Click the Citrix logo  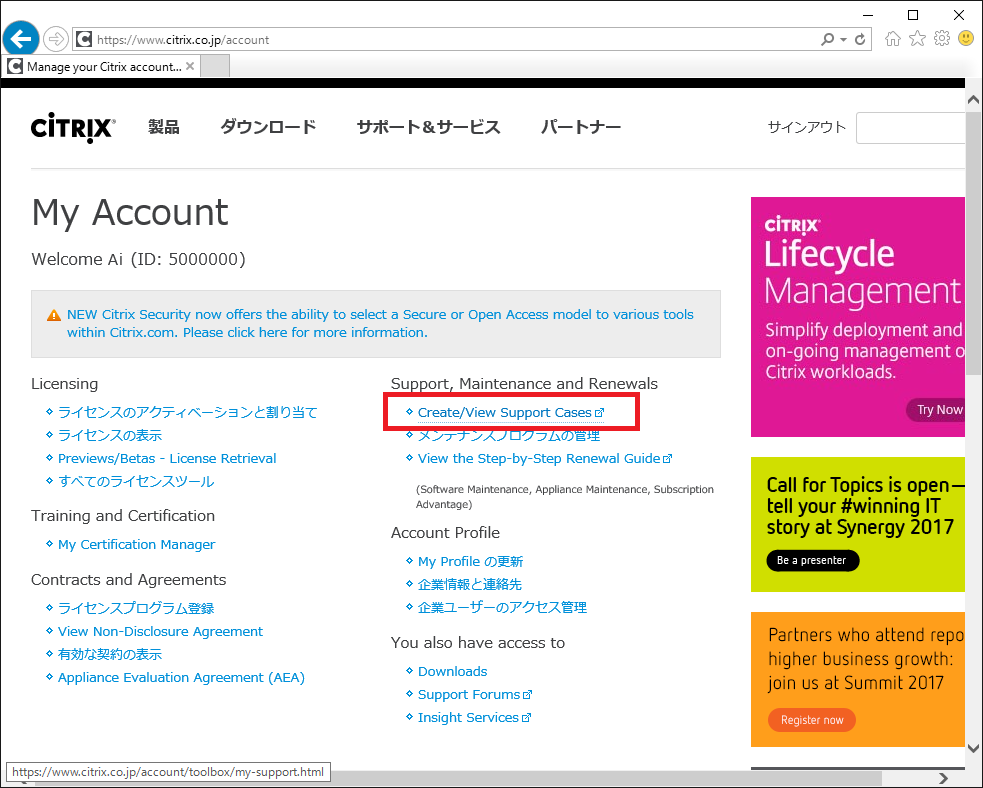[x=73, y=128]
